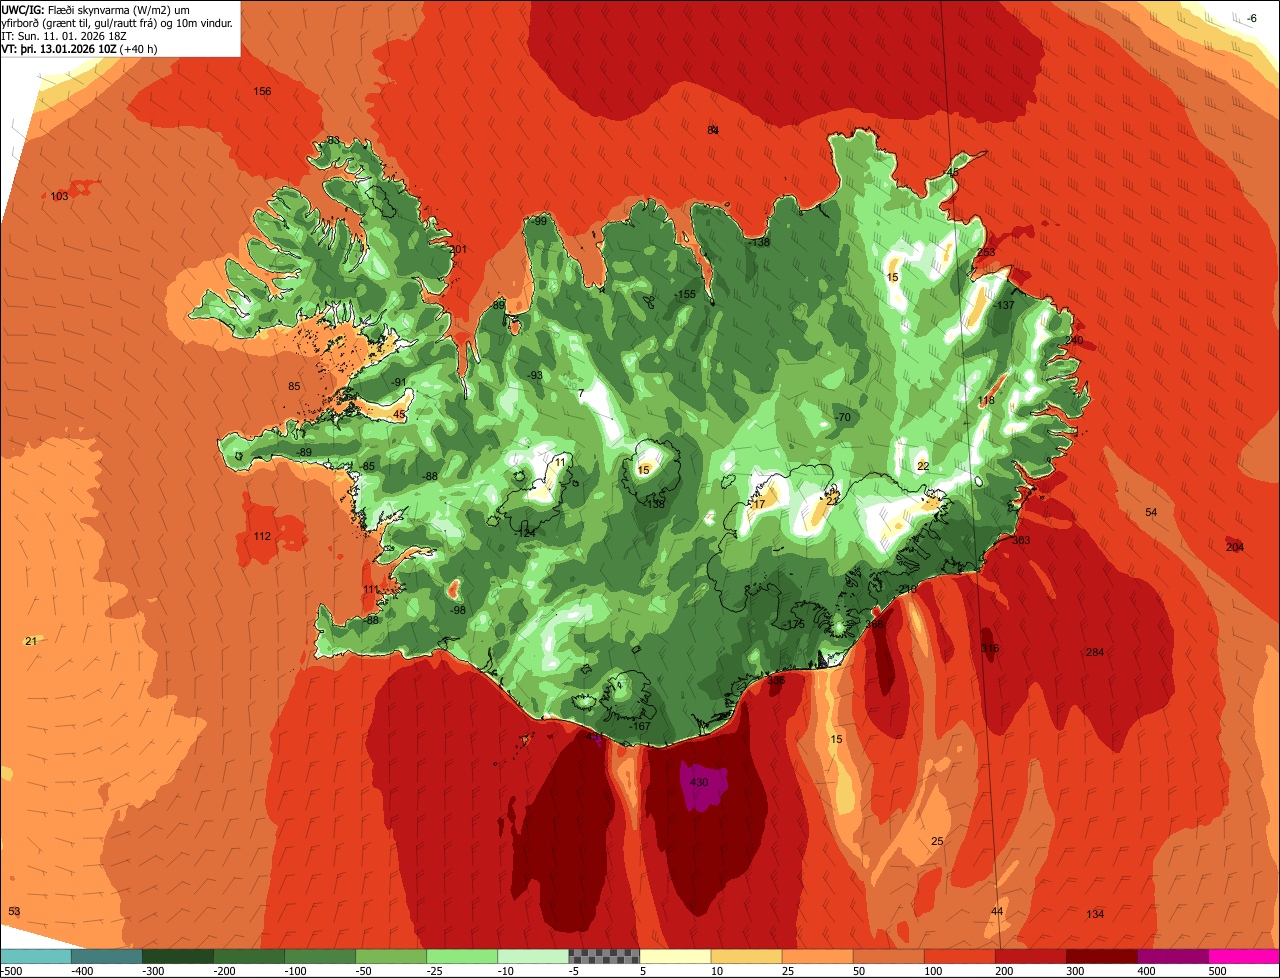Click the legend swatch between -25 and -10

pyautogui.click(x=462, y=955)
